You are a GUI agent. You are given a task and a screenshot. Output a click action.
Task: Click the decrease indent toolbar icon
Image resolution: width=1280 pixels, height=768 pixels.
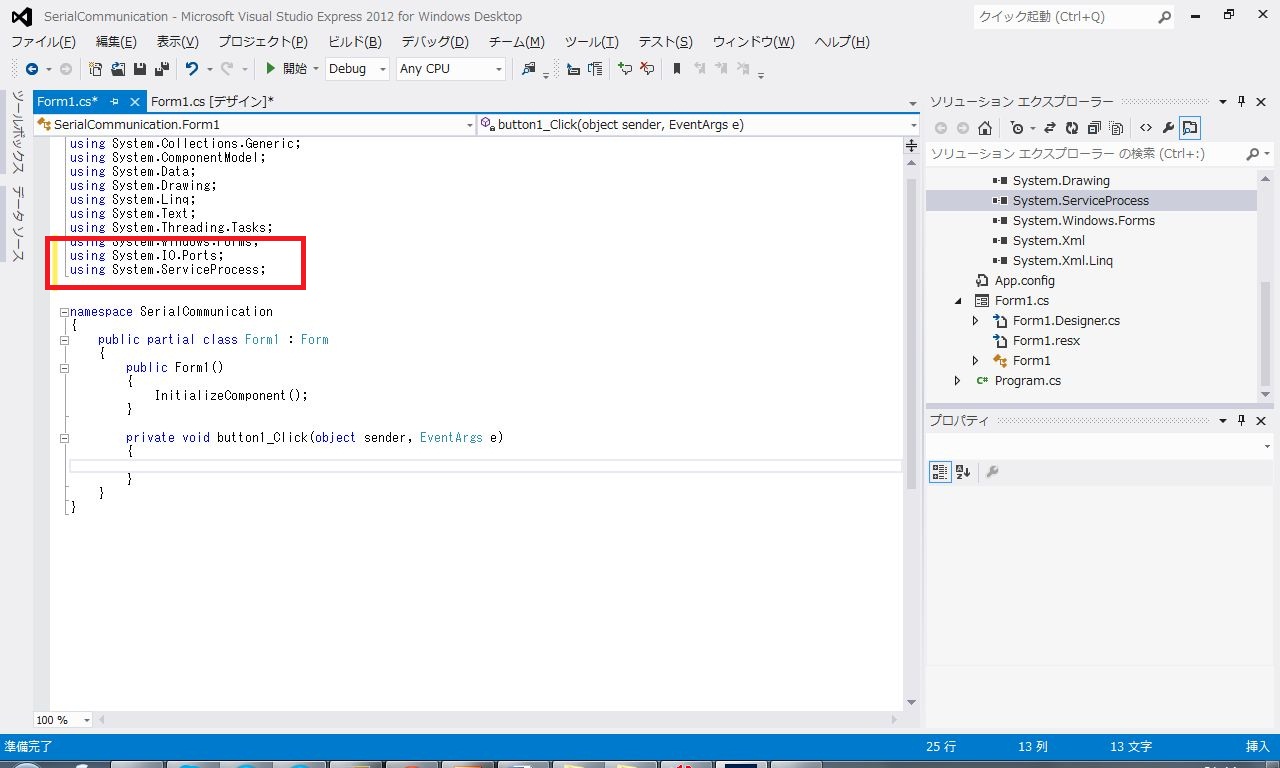(x=573, y=69)
